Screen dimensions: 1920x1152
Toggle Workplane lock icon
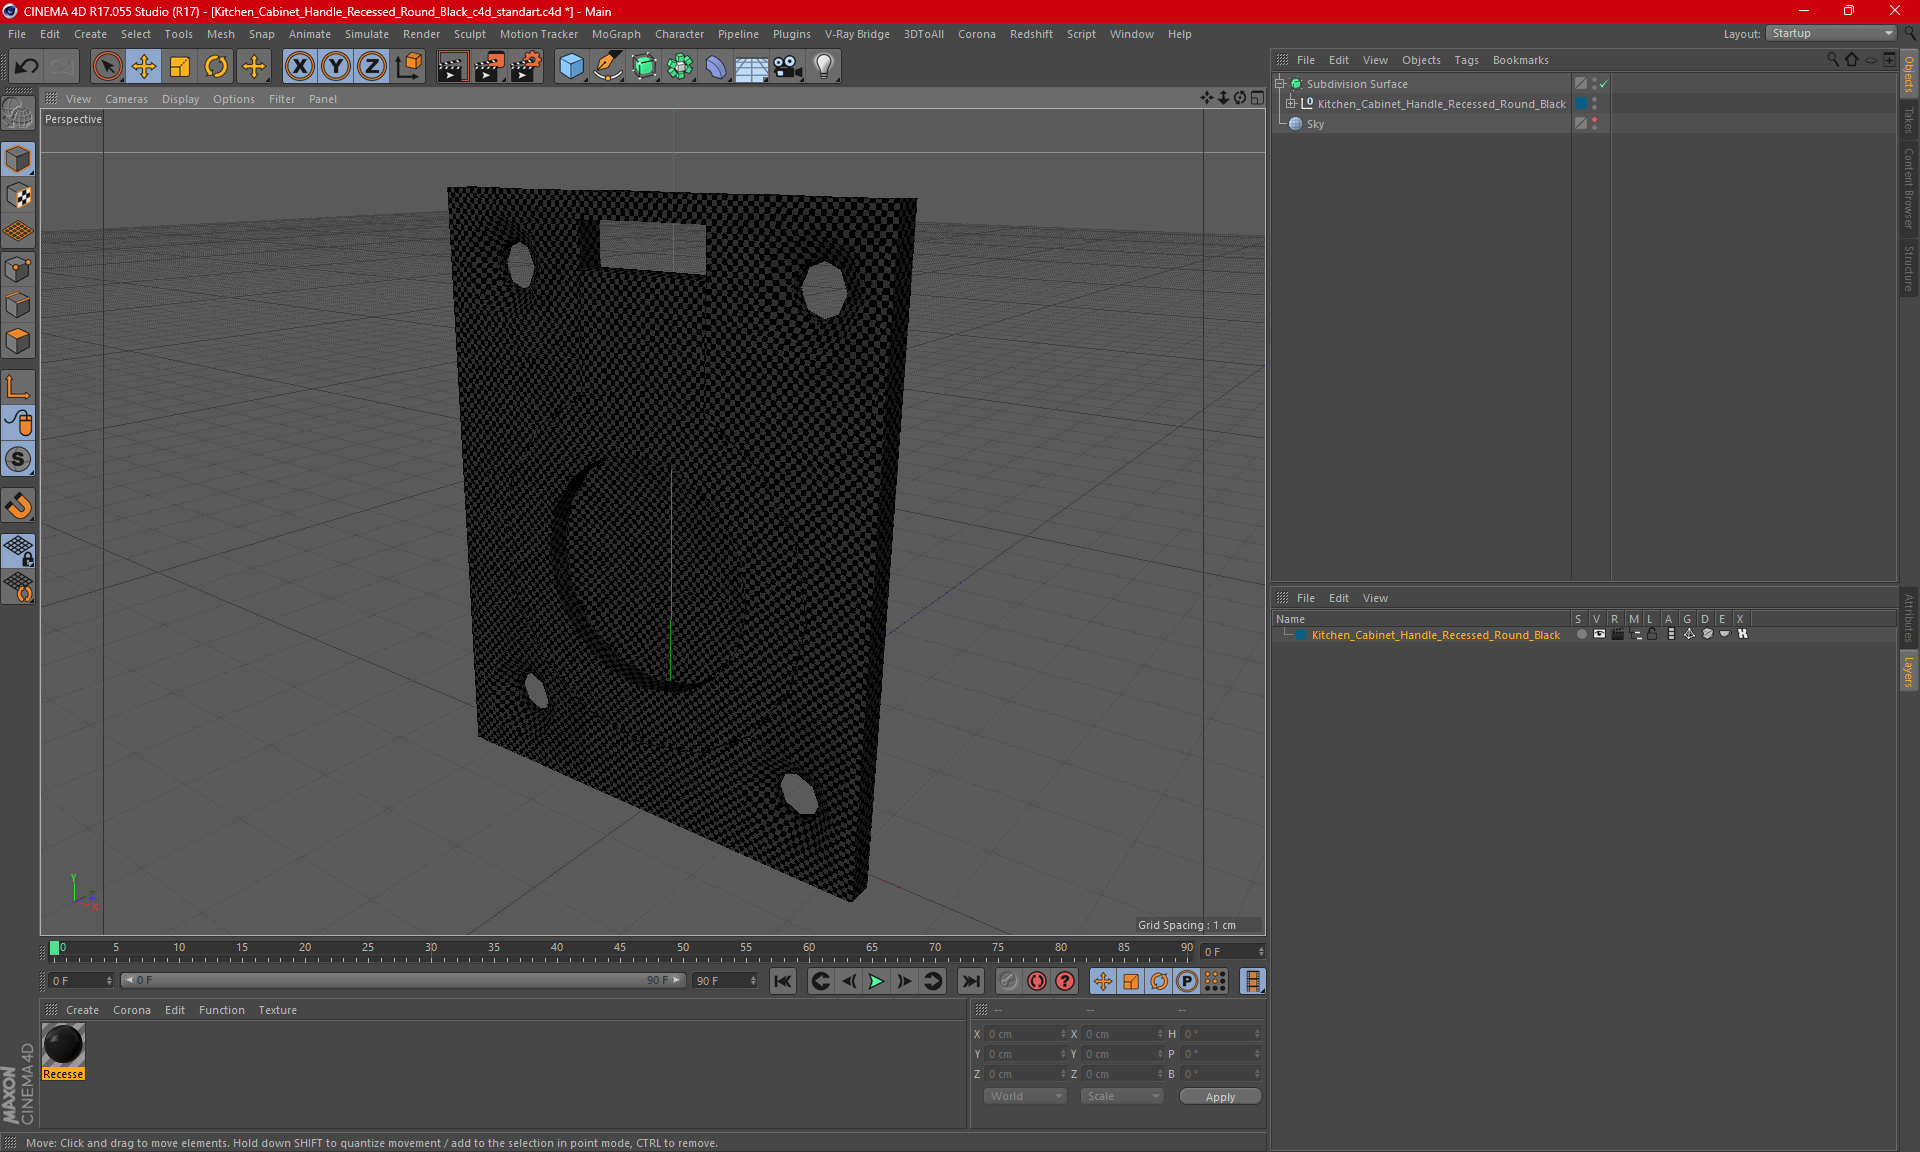[x=18, y=551]
